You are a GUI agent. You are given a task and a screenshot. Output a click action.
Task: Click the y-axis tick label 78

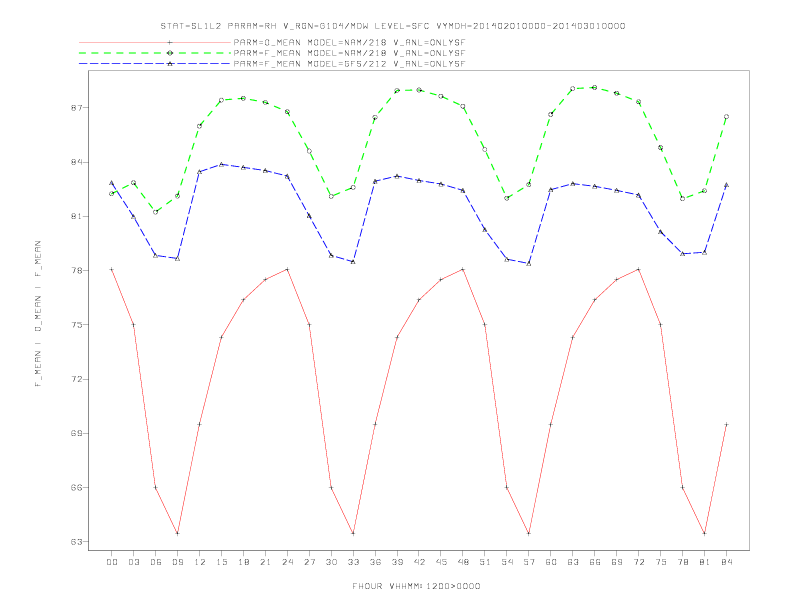pyautogui.click(x=75, y=271)
